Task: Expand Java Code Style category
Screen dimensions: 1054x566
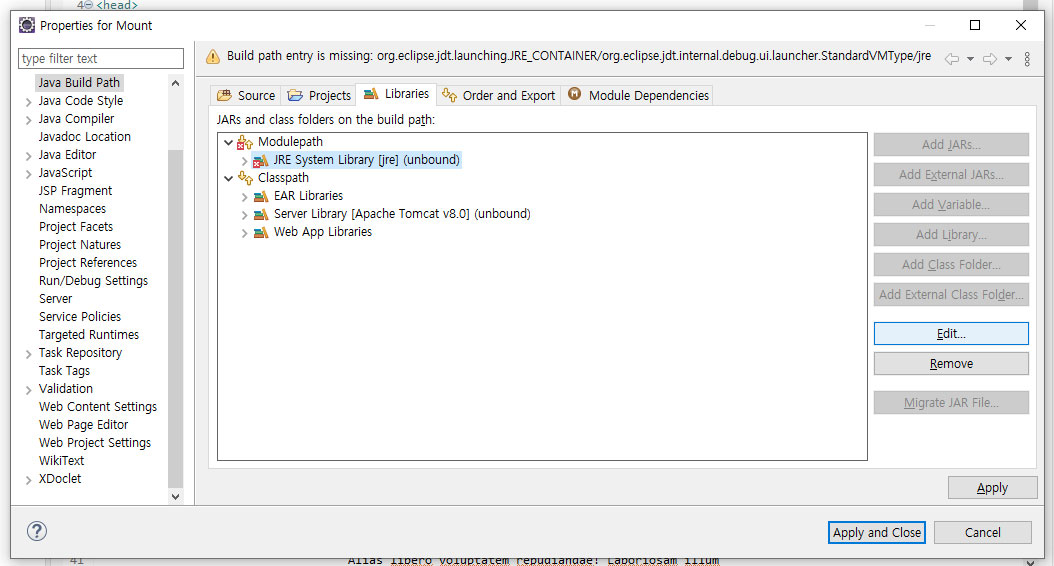Action: click(28, 102)
